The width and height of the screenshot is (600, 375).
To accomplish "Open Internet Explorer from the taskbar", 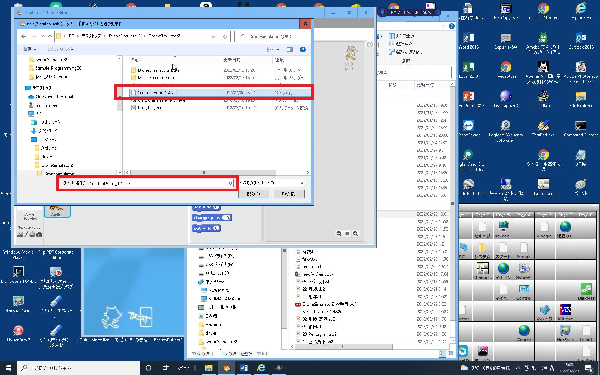I will [x=261, y=368].
